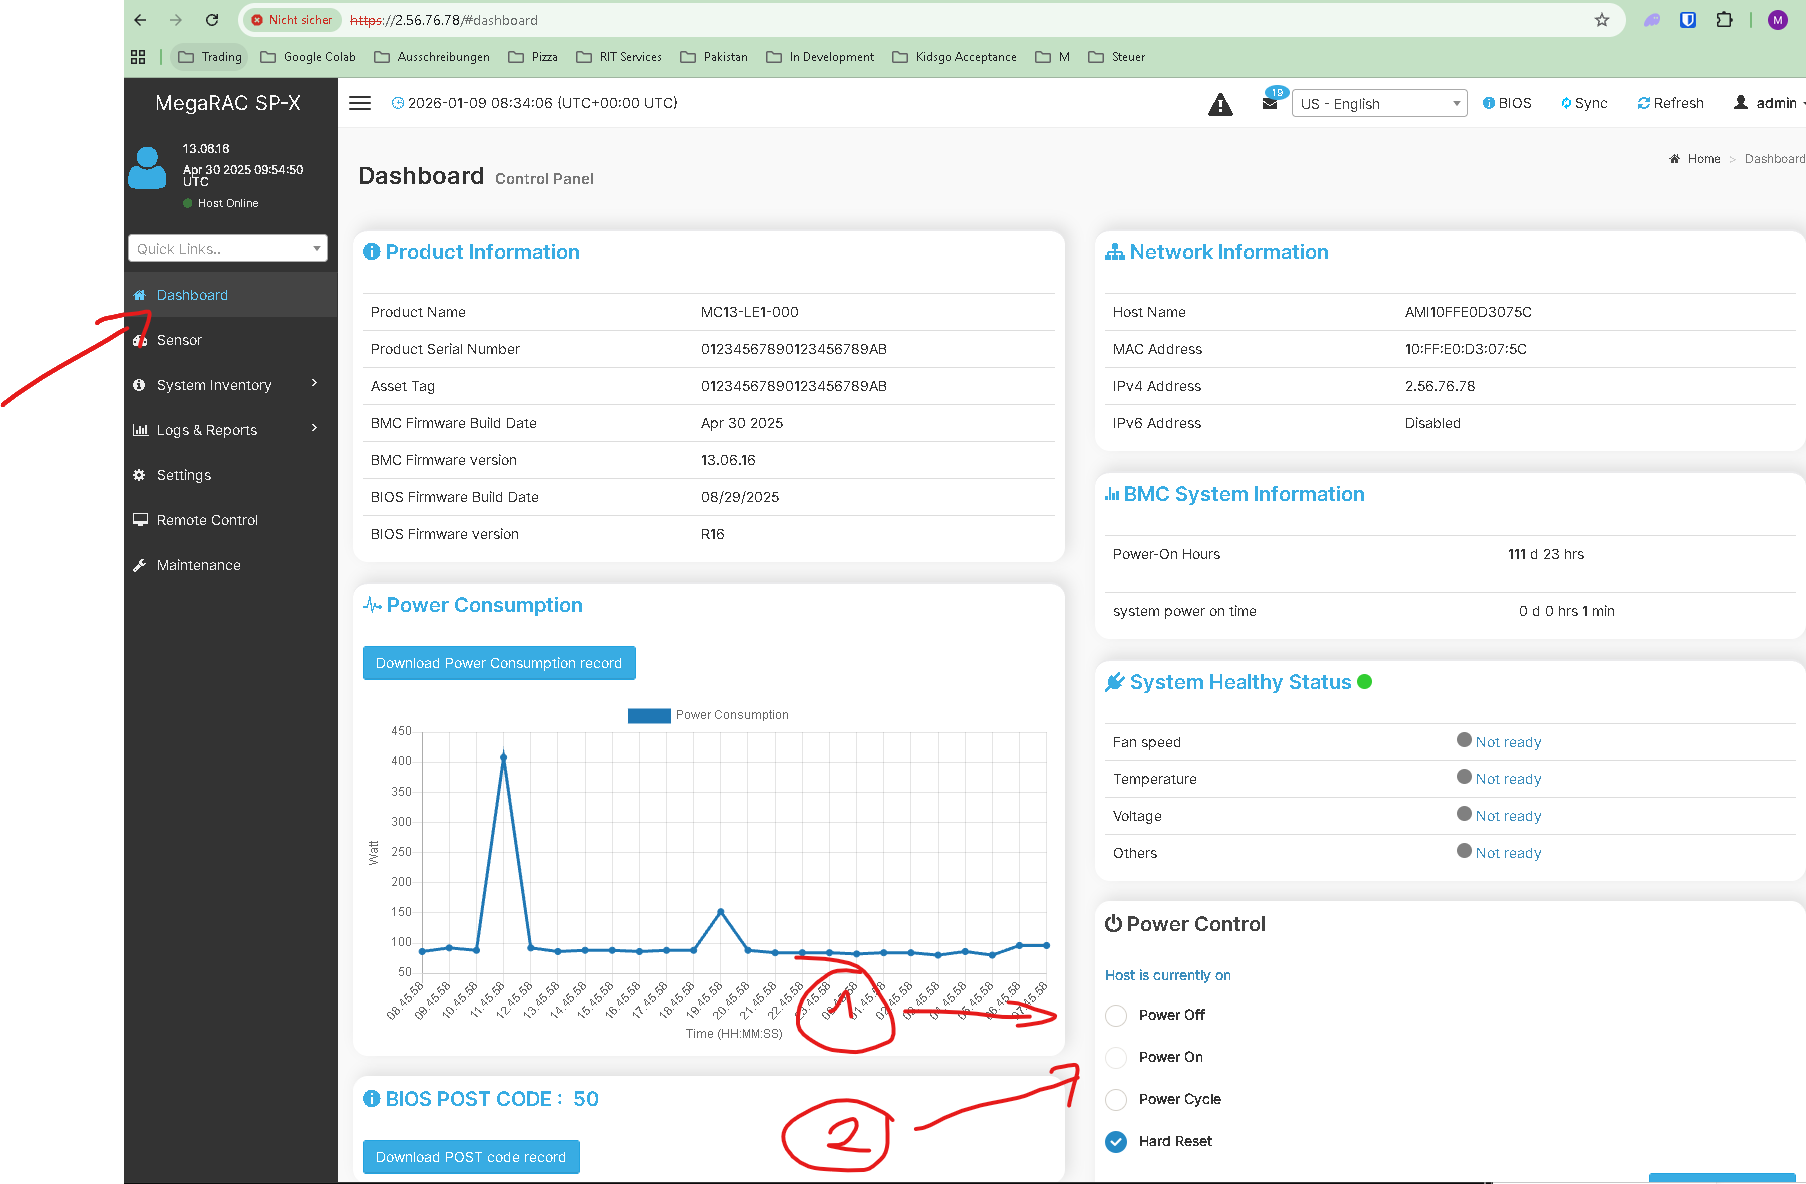Screen dimensions: 1806x1184
Task: Click the System Healthy Status green indicator
Action: click(x=1365, y=682)
